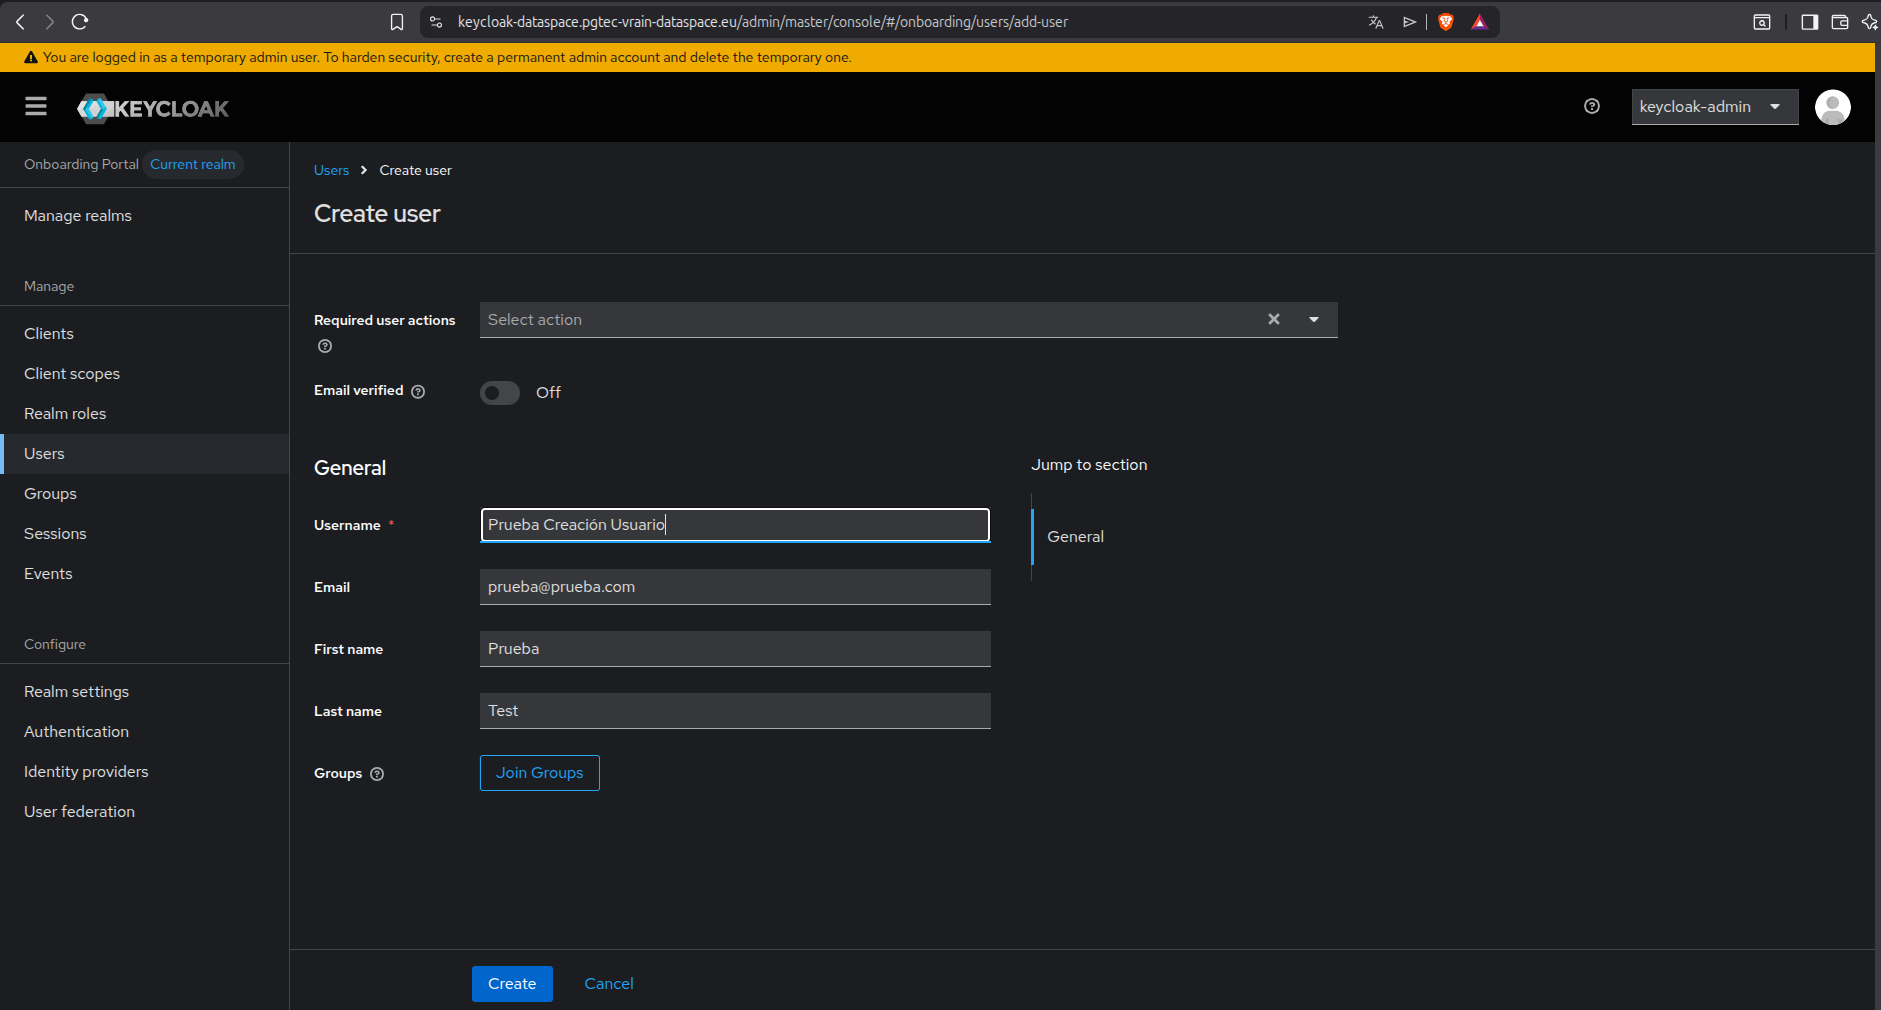Open the help icon in header
The width and height of the screenshot is (1881, 1010).
[x=1592, y=106]
